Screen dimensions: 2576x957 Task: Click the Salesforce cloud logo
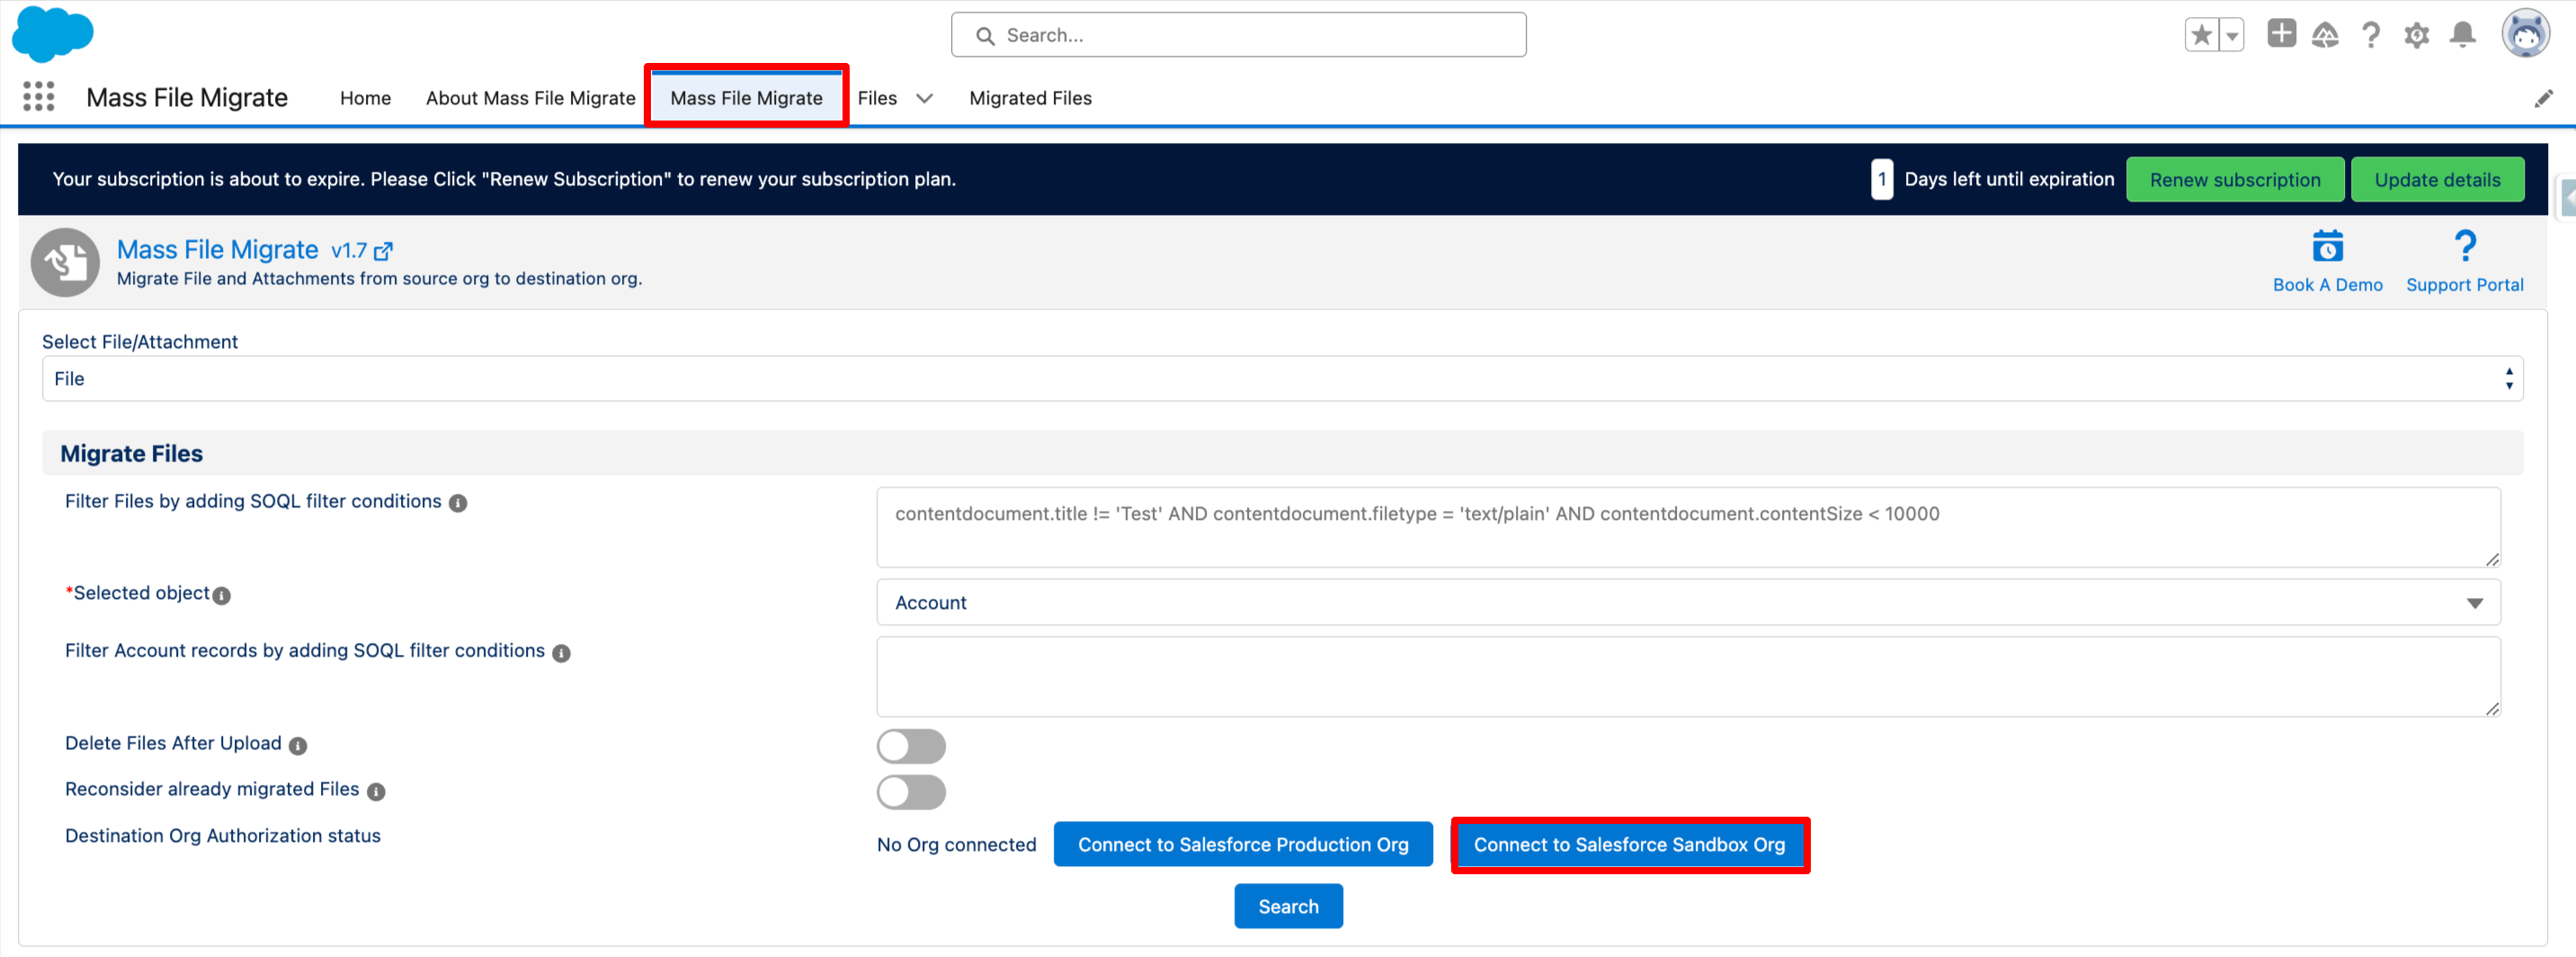click(52, 34)
